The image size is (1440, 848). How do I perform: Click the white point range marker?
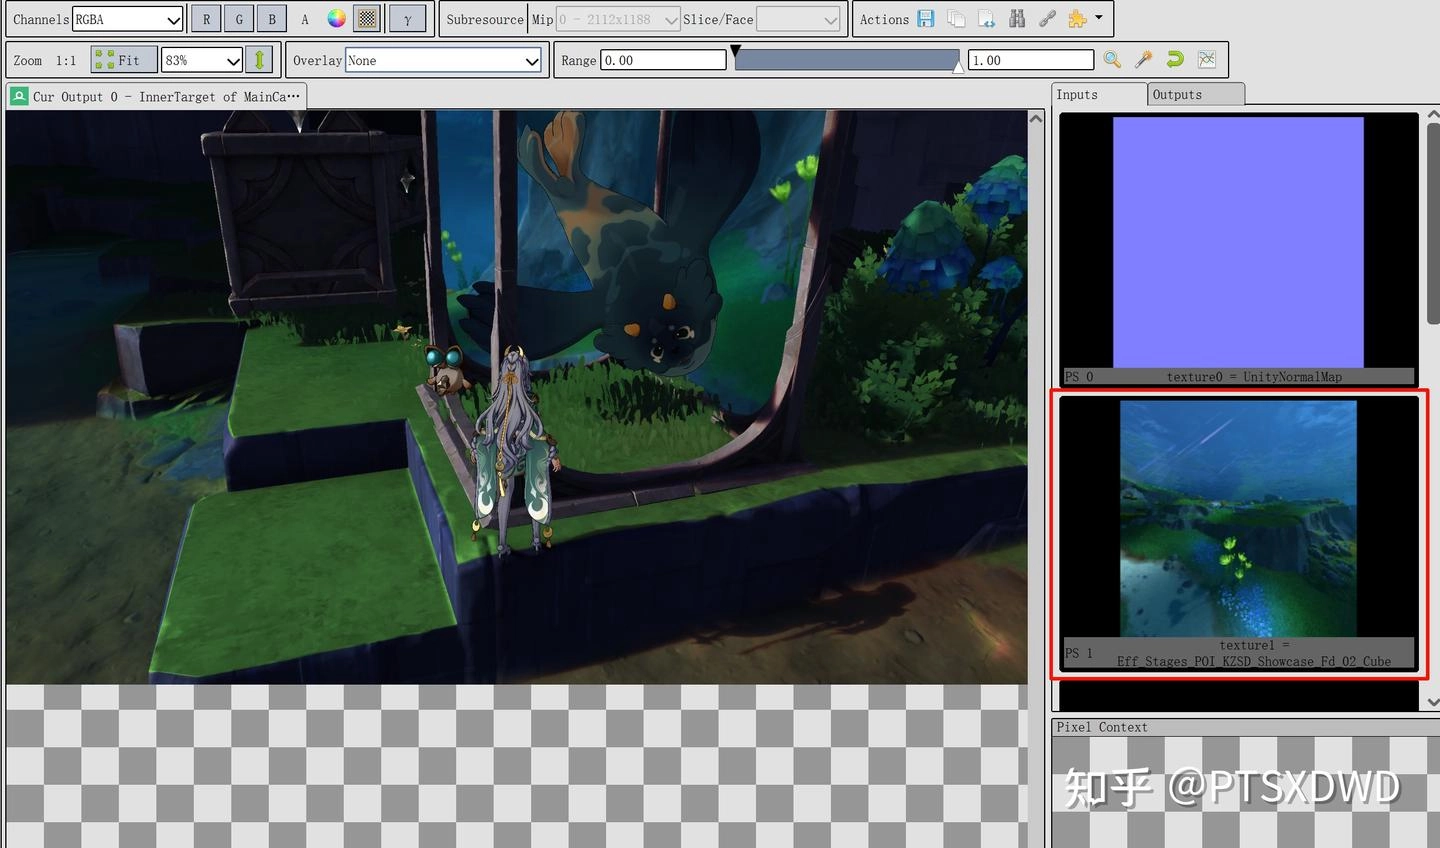(x=959, y=67)
